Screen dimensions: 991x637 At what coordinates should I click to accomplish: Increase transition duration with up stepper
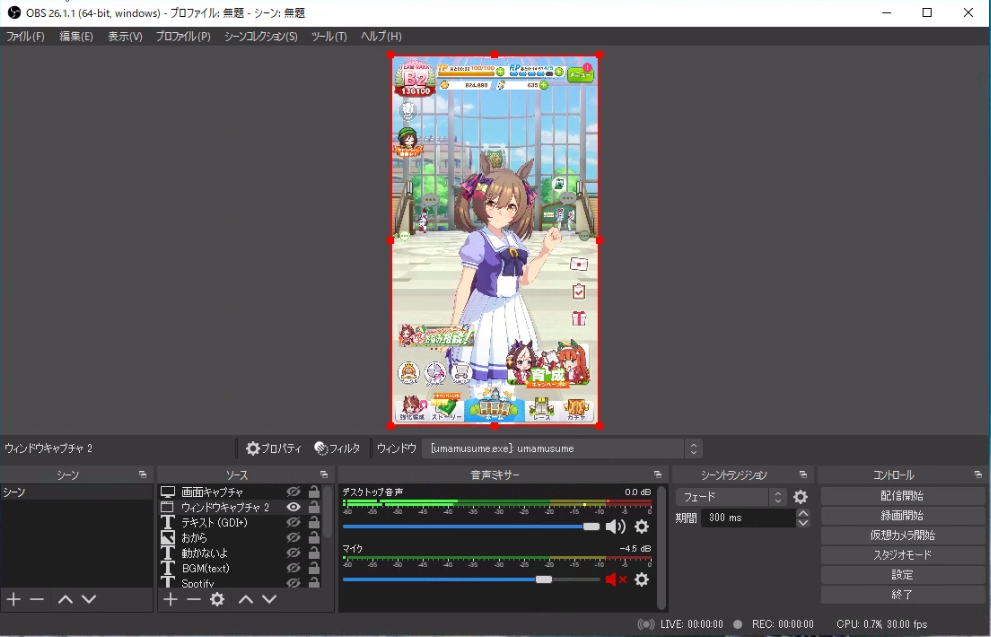click(x=803, y=513)
